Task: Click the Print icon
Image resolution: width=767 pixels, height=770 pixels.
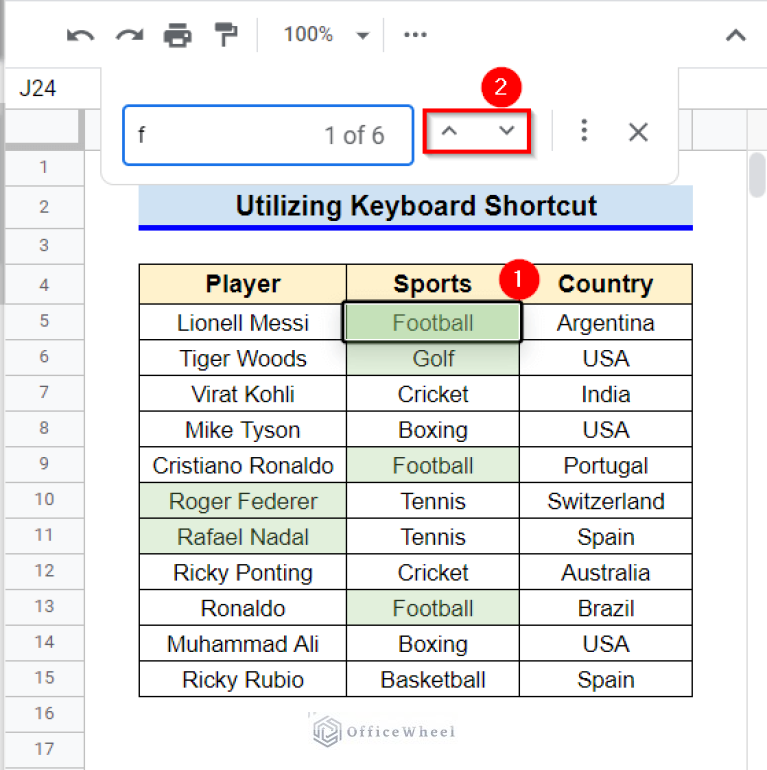Action: 177,35
